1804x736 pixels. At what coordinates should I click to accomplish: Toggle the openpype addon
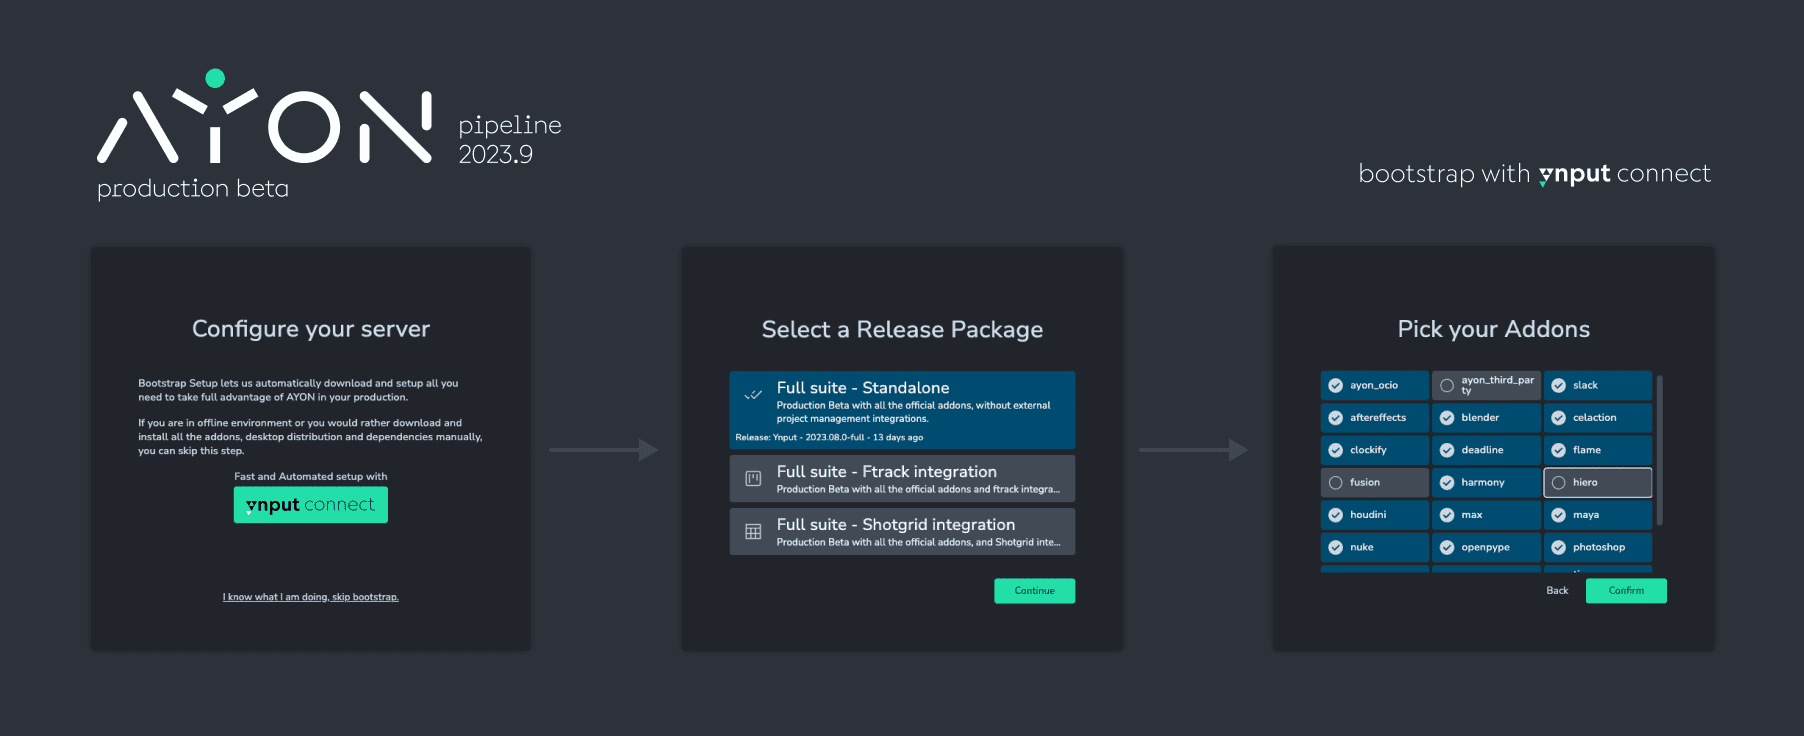click(x=1486, y=547)
